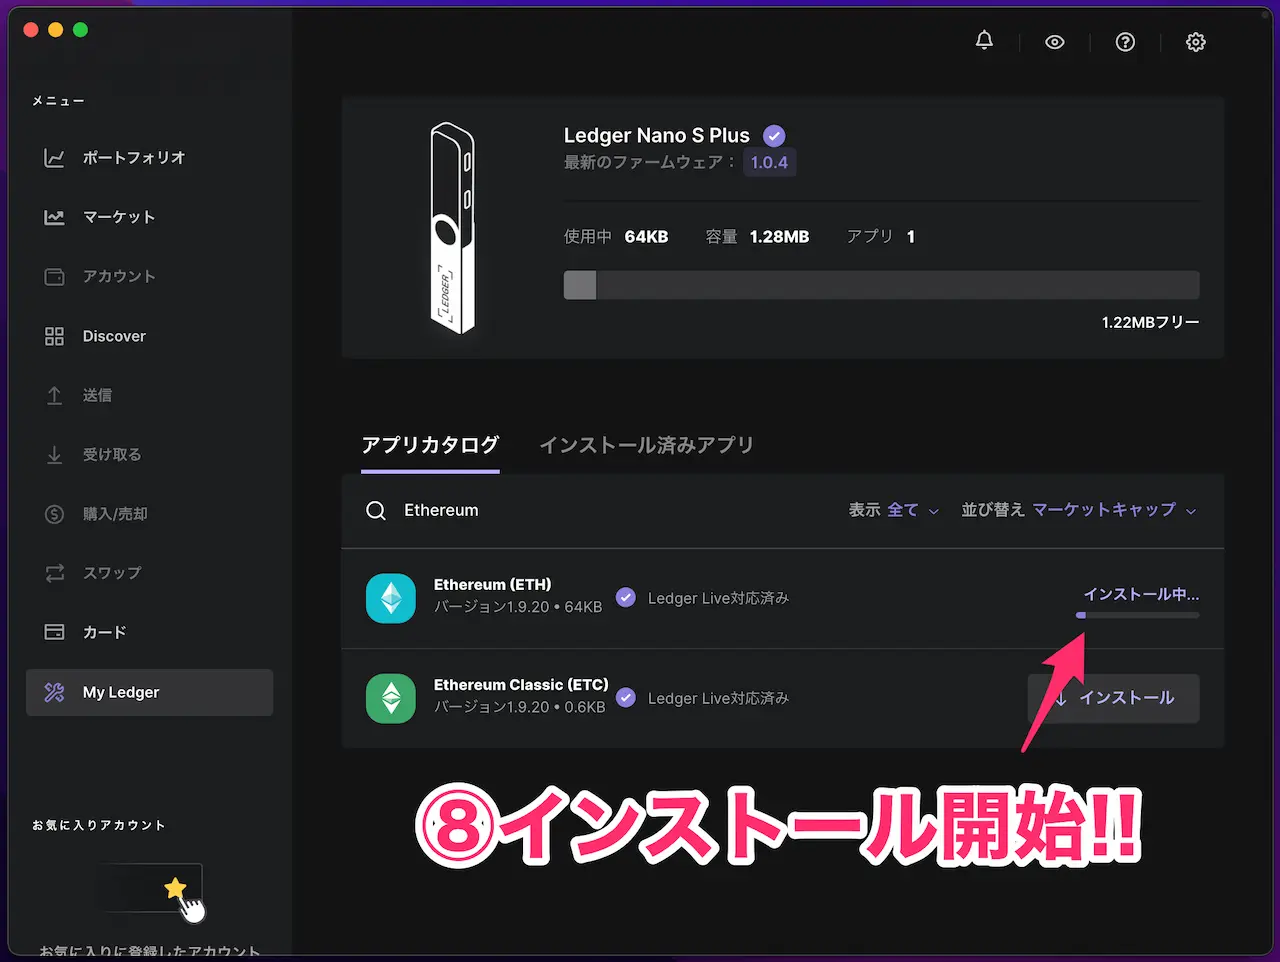Click the 64KB used storage value
Image resolution: width=1280 pixels, height=962 pixels.
coord(646,237)
